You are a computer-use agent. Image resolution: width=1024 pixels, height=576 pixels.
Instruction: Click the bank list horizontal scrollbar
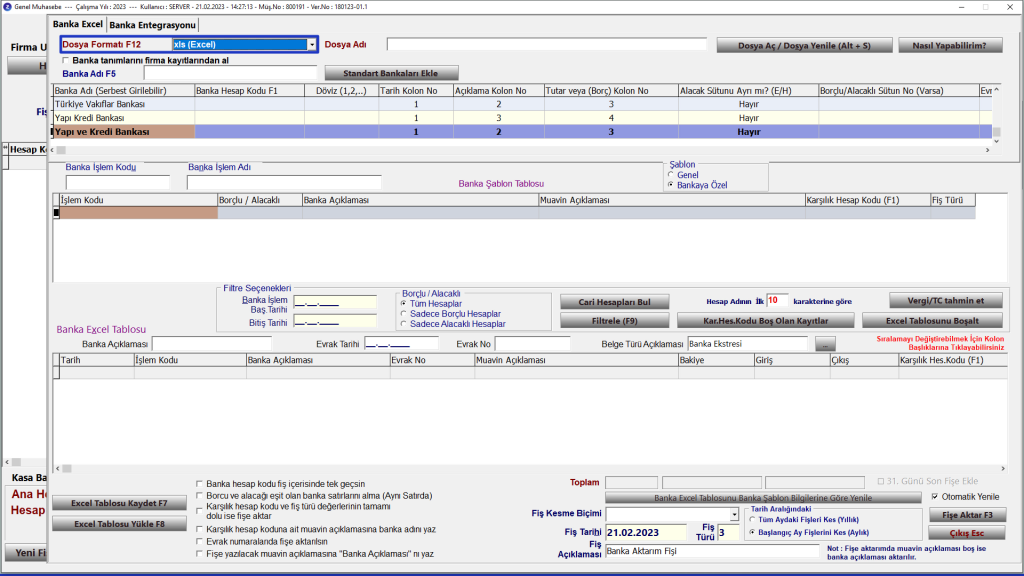pos(520,150)
